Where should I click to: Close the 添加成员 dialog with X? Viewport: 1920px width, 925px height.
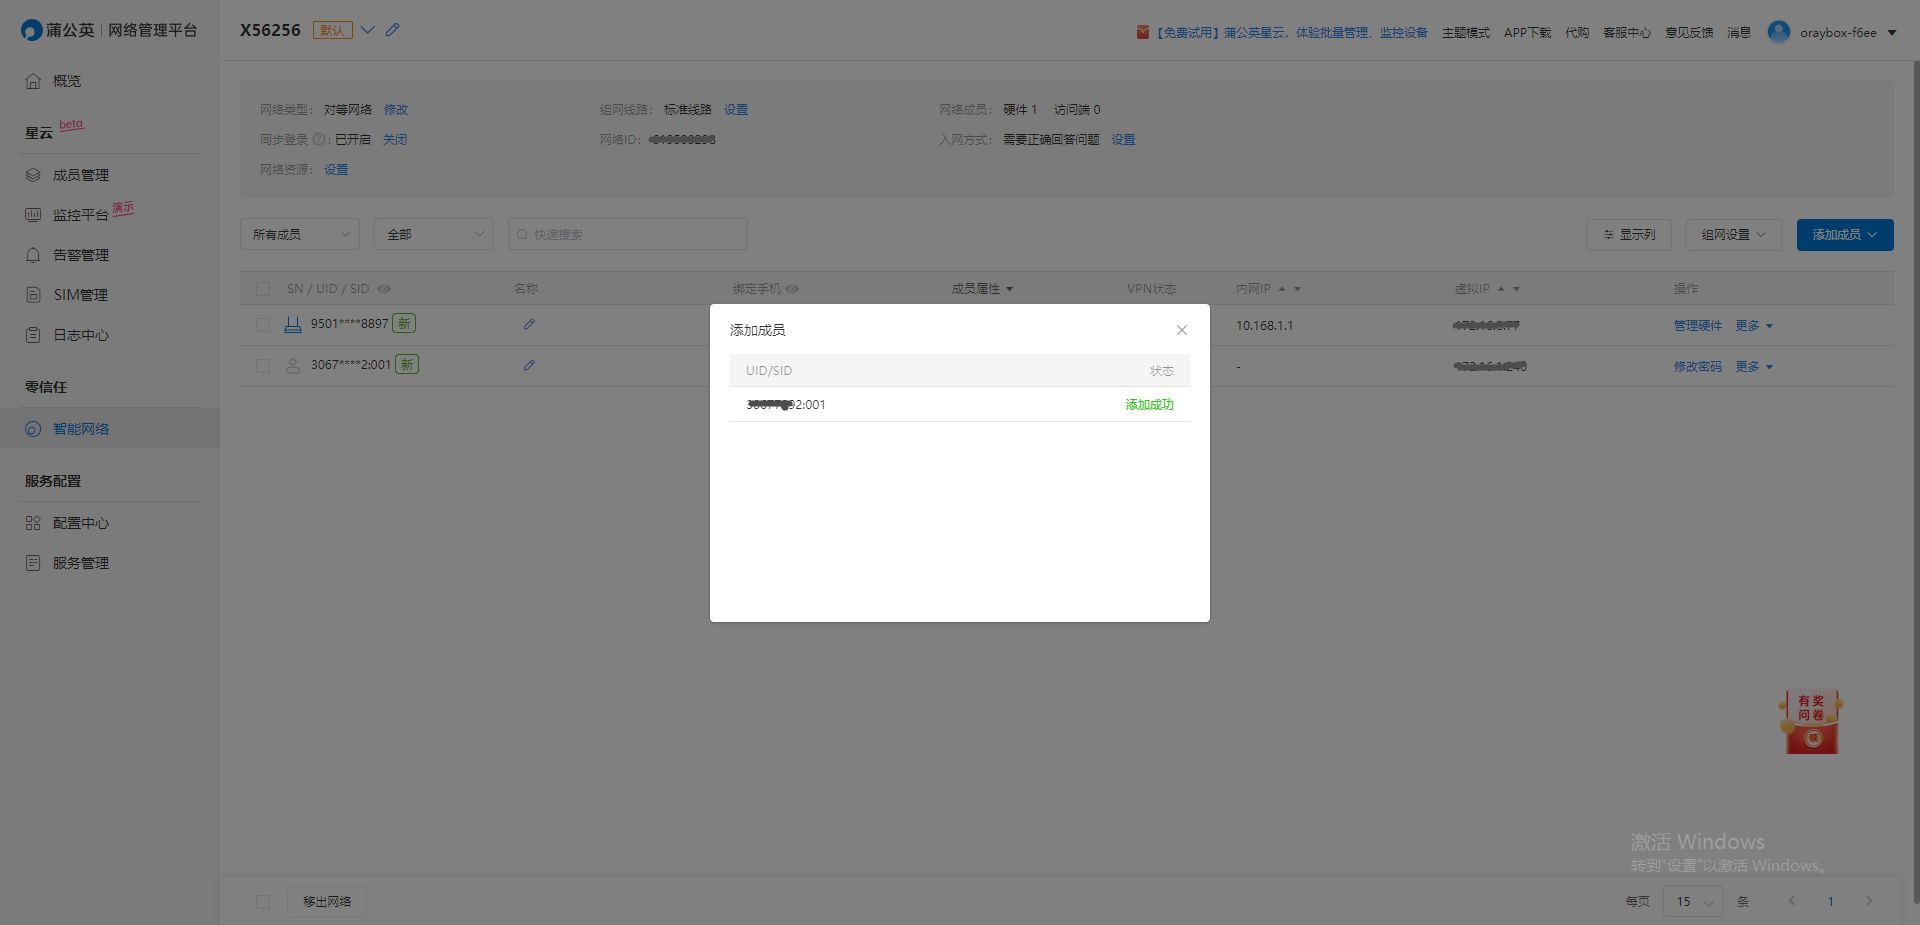1181,330
